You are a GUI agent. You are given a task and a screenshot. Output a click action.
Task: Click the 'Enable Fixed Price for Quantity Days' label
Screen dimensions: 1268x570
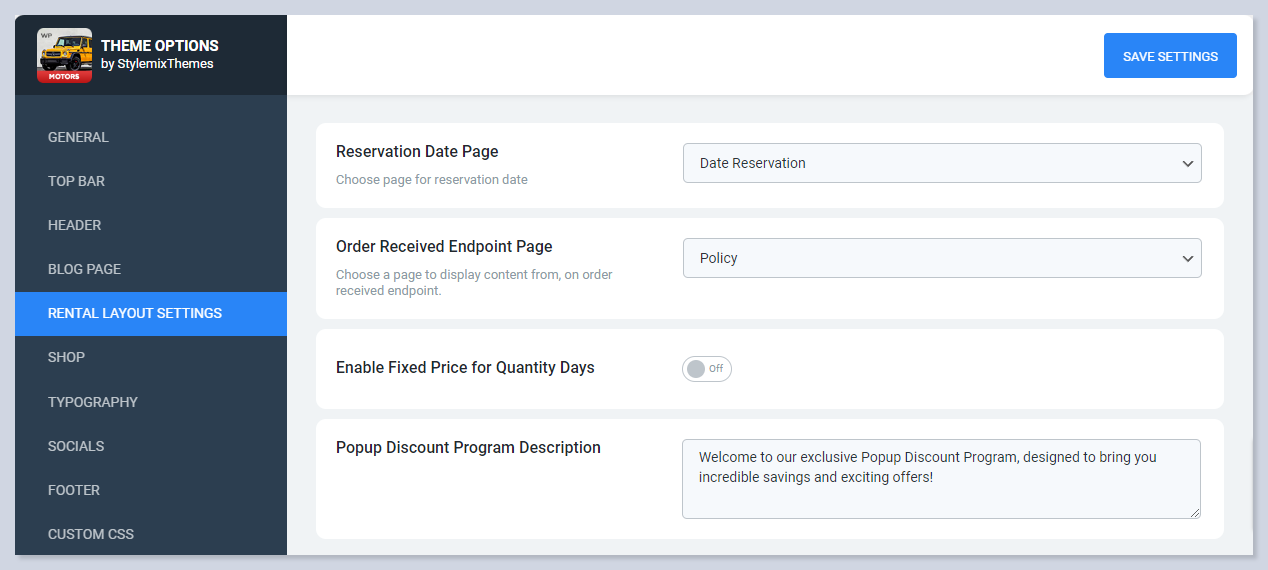tap(465, 368)
